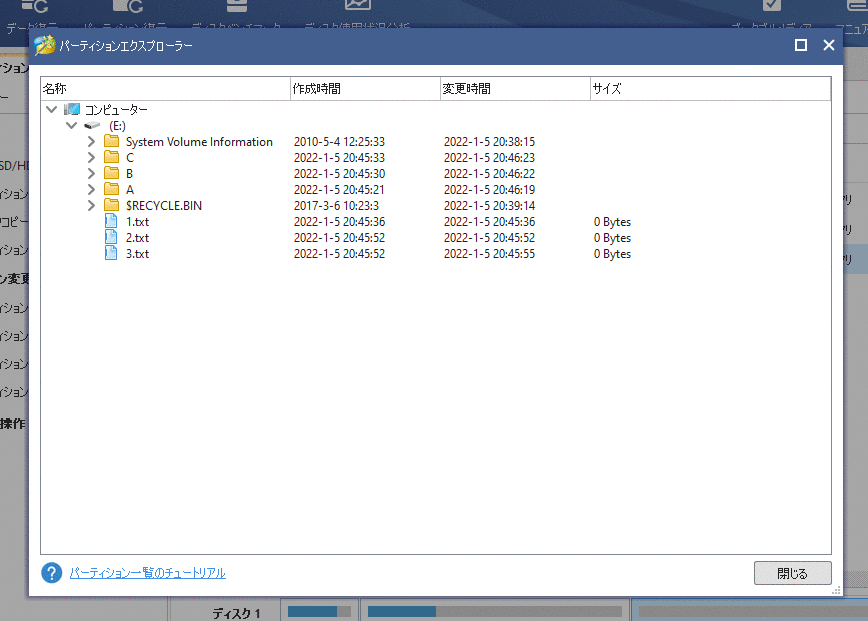868x621 pixels.
Task: Click the サイズ column header
Action: pyautogui.click(x=710, y=89)
